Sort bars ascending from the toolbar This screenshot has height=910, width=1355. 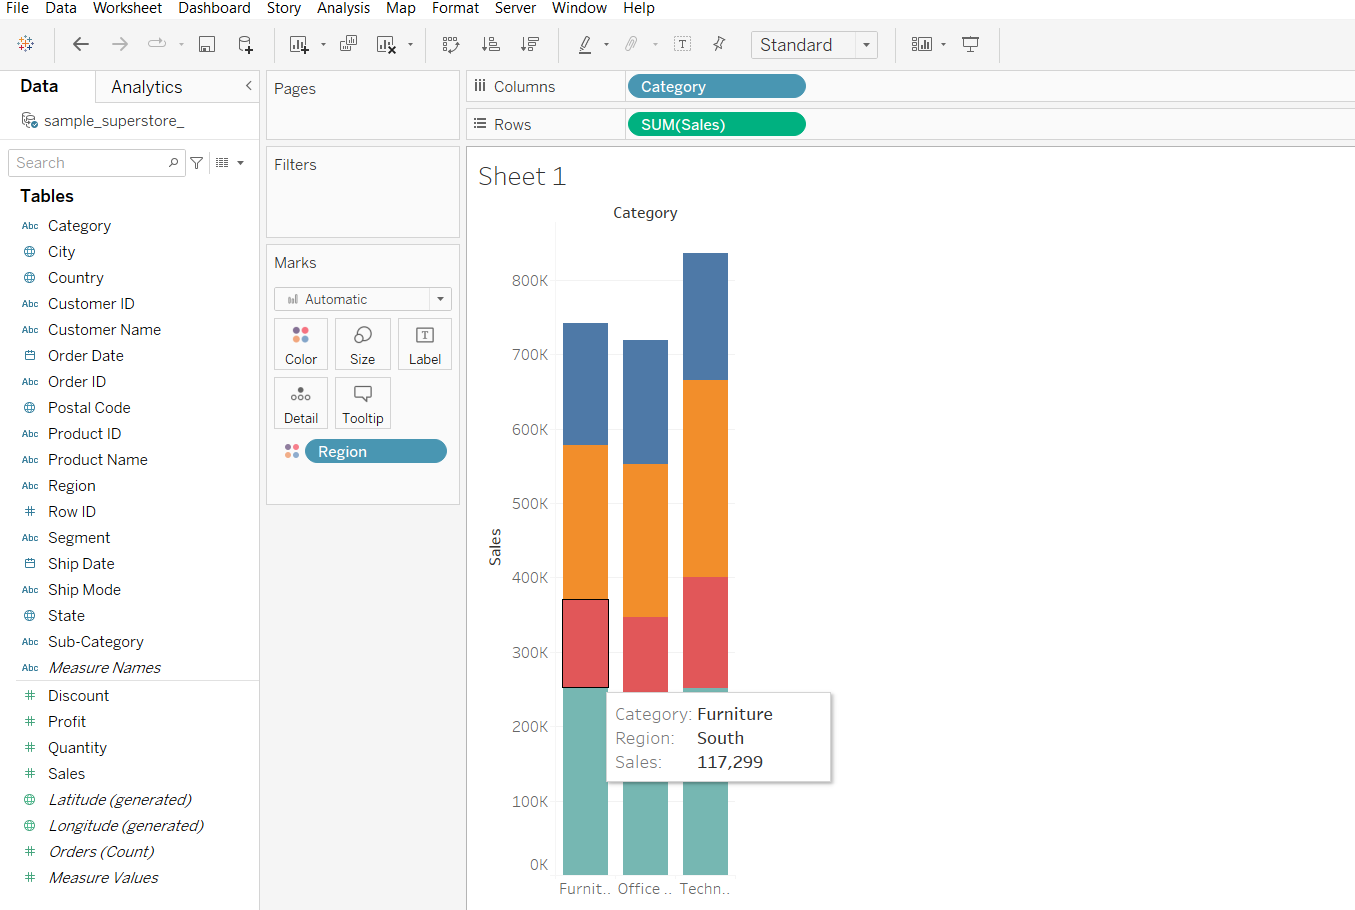(x=490, y=44)
